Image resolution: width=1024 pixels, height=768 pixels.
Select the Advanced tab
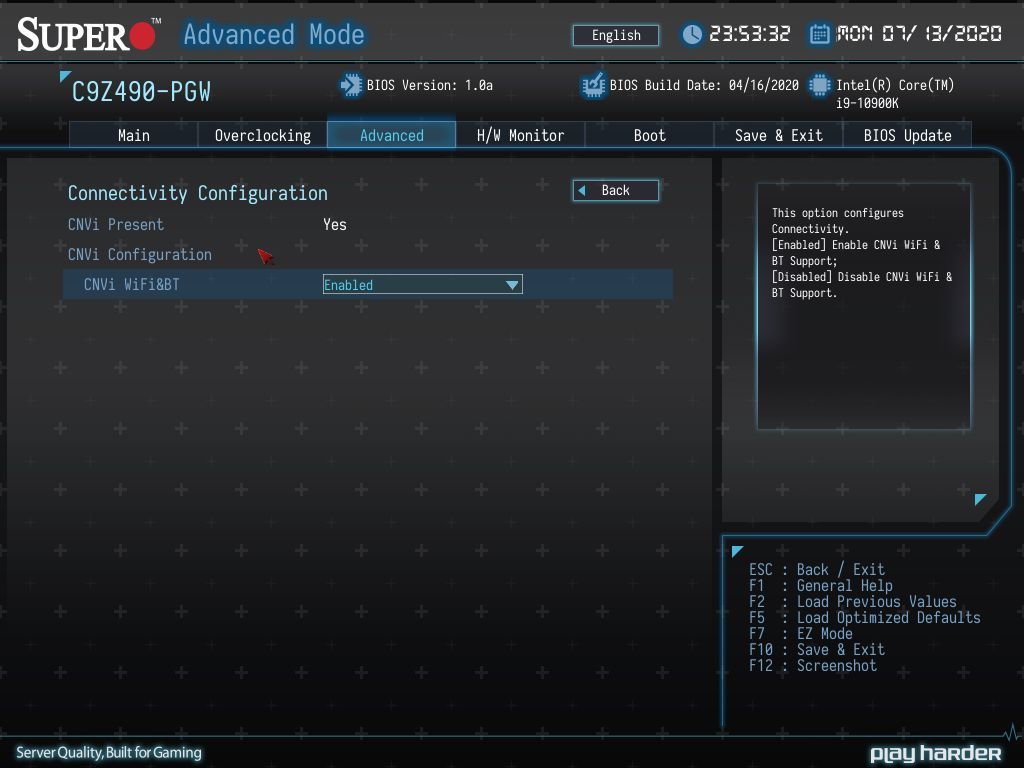[x=391, y=135]
